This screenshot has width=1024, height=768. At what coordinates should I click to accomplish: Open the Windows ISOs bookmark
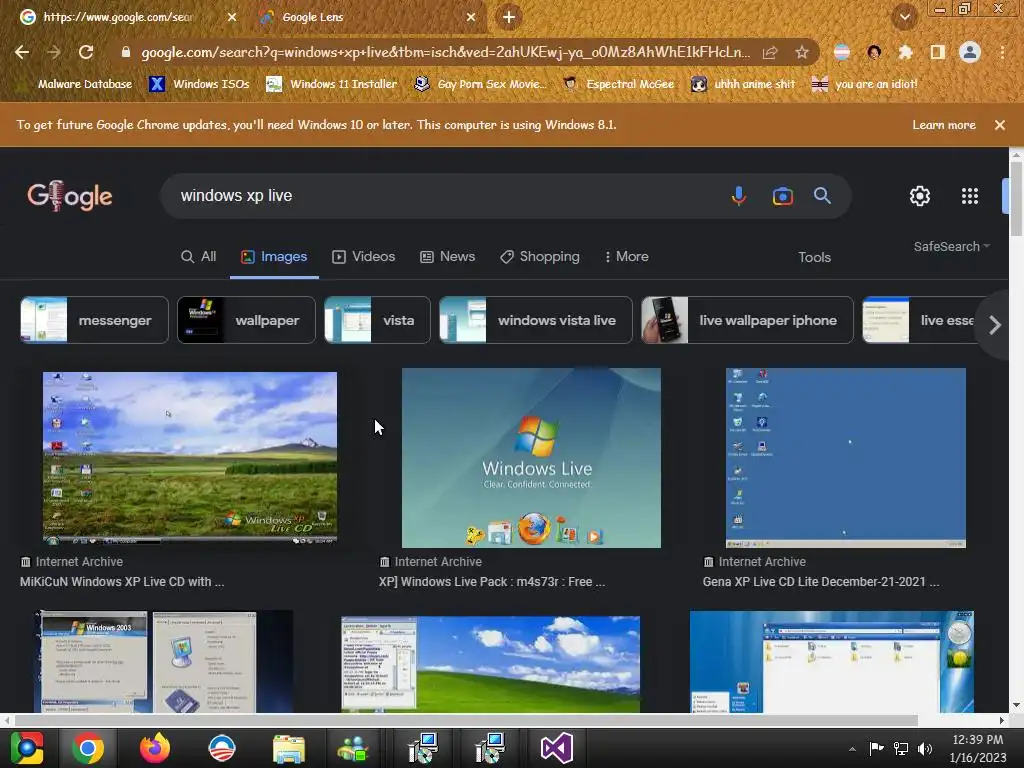(x=199, y=84)
